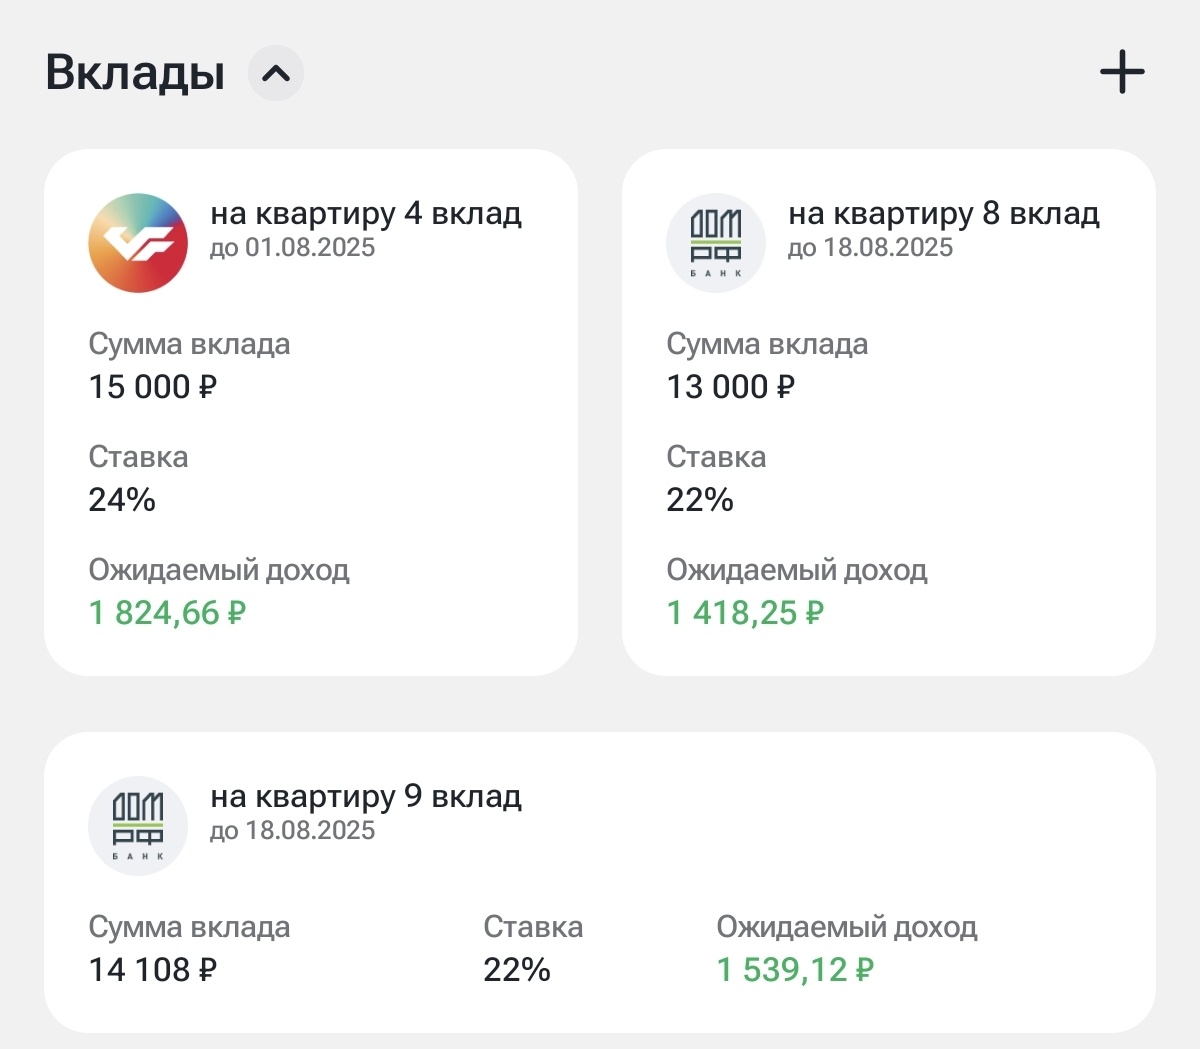Screen dimensions: 1200x1049
Task: Open 'на квартиру 4 вклад' title
Action: [366, 213]
